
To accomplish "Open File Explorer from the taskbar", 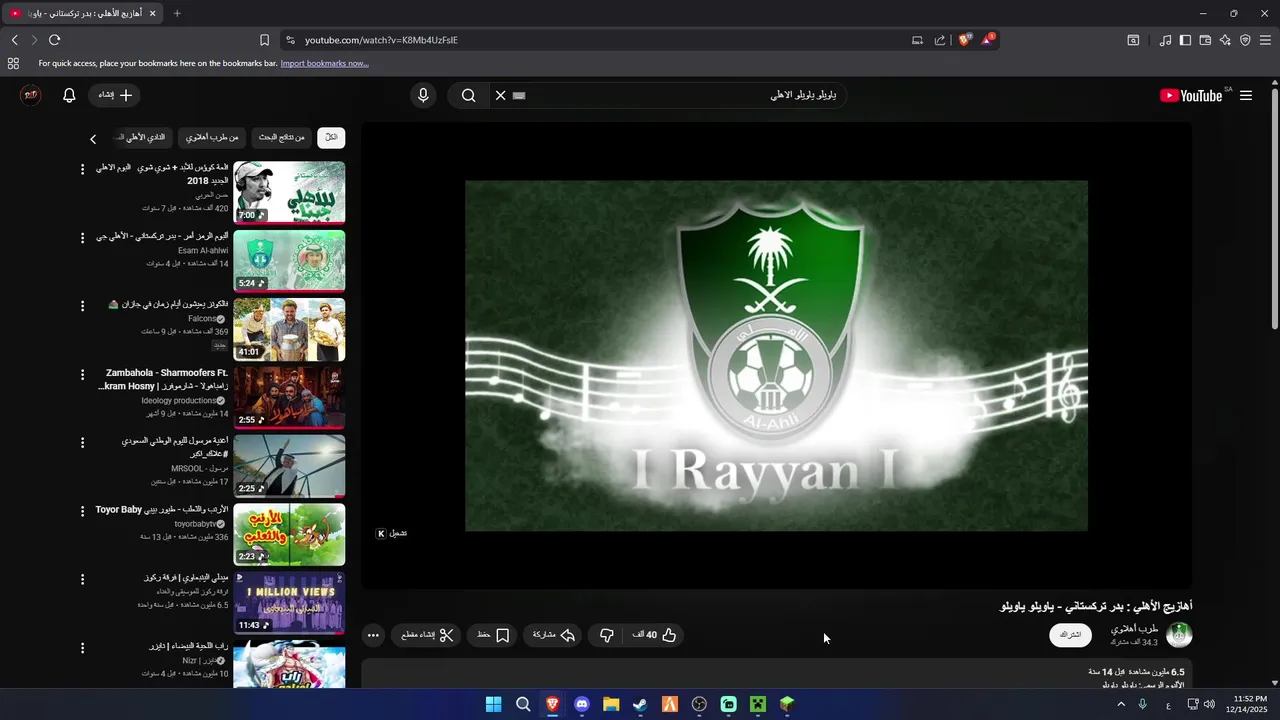I will pyautogui.click(x=611, y=704).
